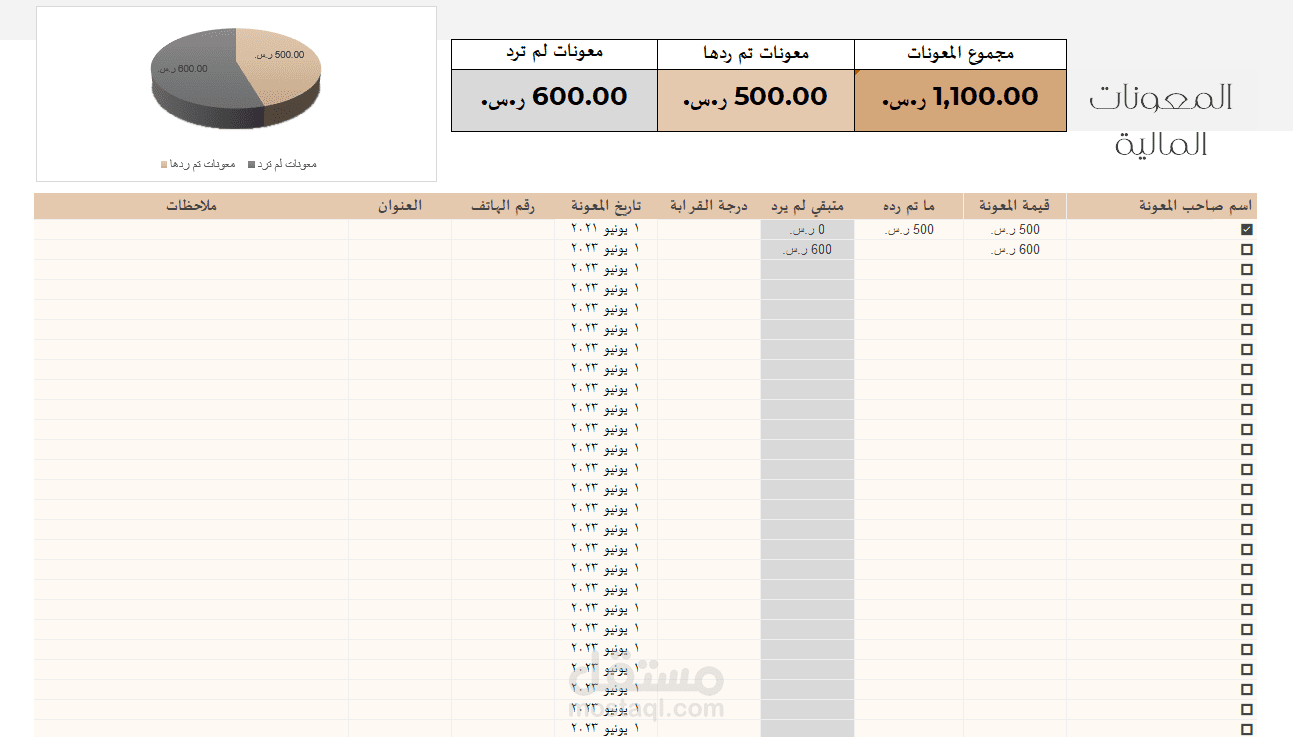Image resolution: width=1293 pixels, height=737 pixels.
Task: Select the معونات لم ترد summary header cell
Action: point(554,54)
